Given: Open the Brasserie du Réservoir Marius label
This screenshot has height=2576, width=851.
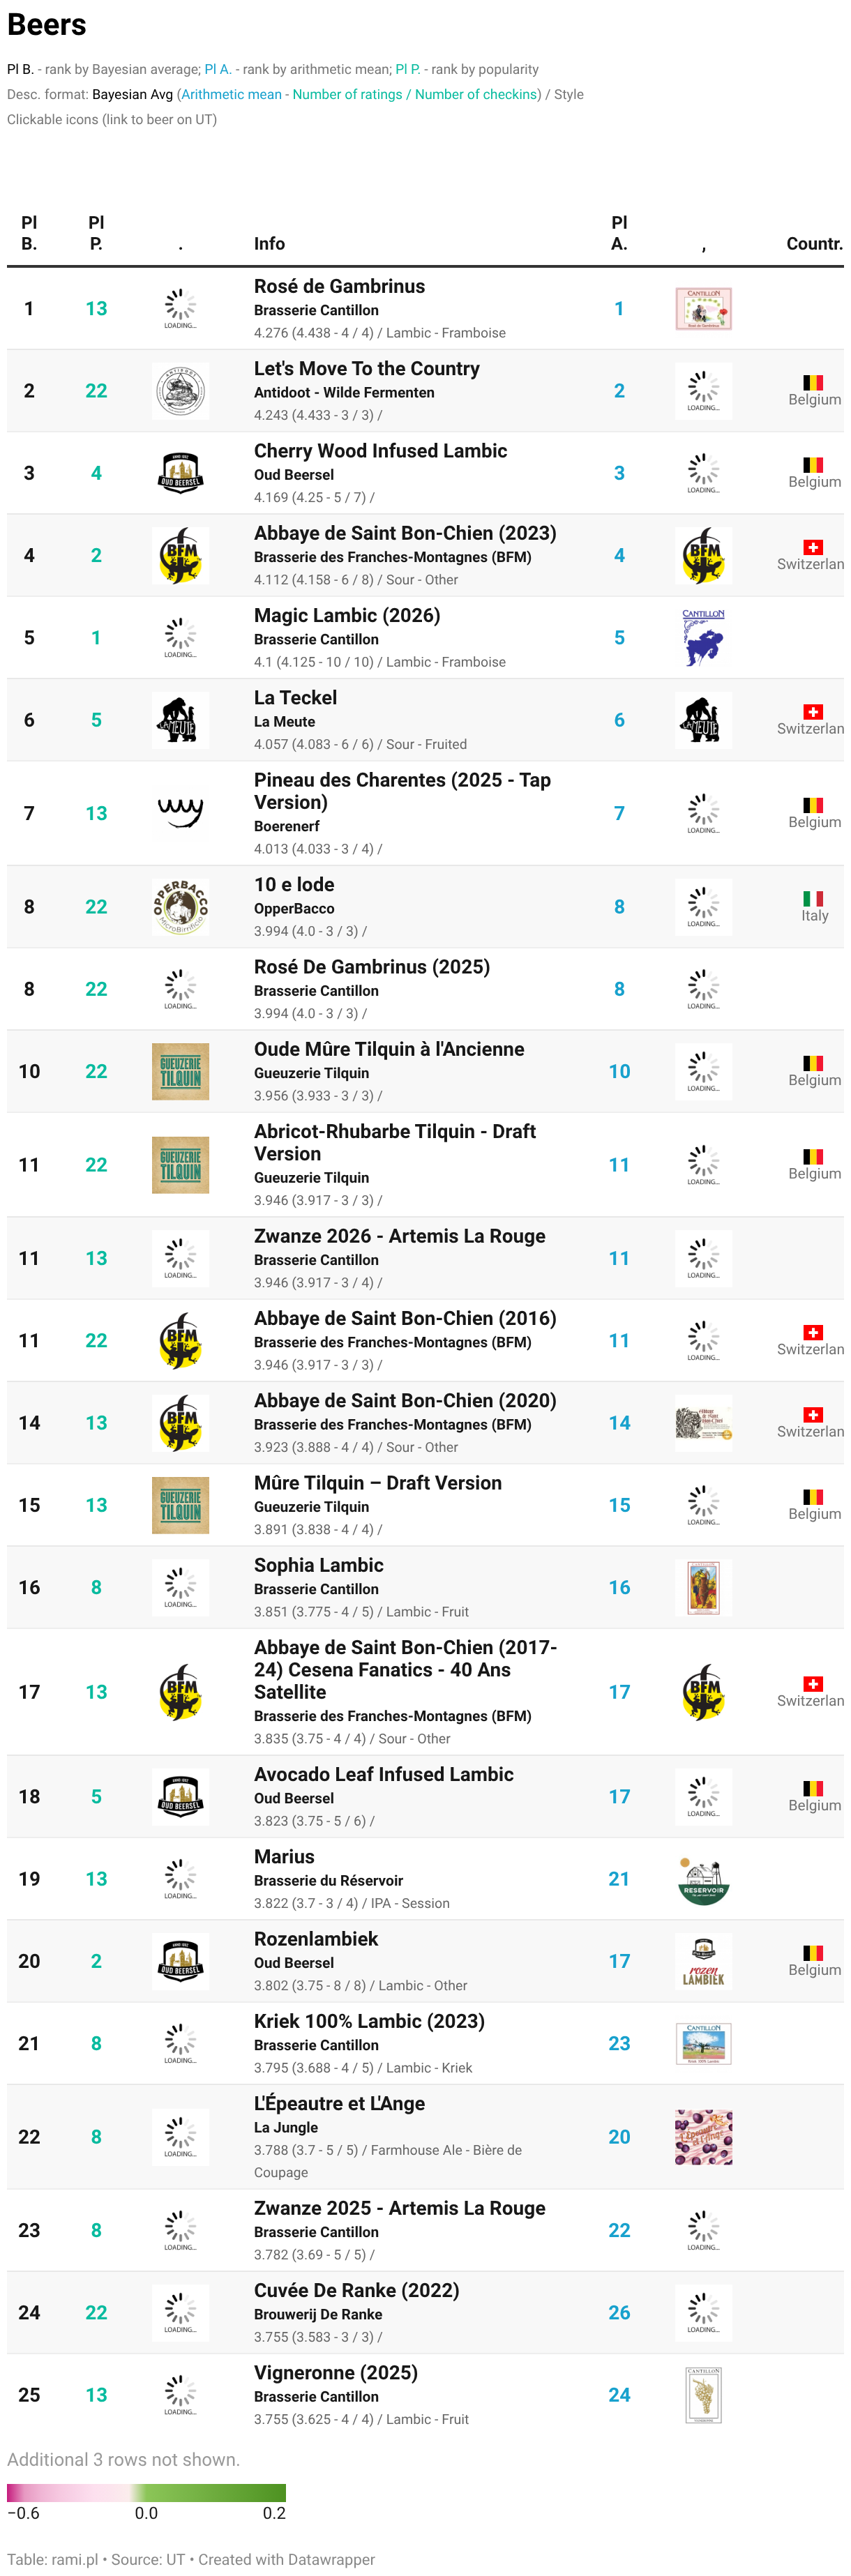Looking at the screenshot, I should coord(703,1879).
